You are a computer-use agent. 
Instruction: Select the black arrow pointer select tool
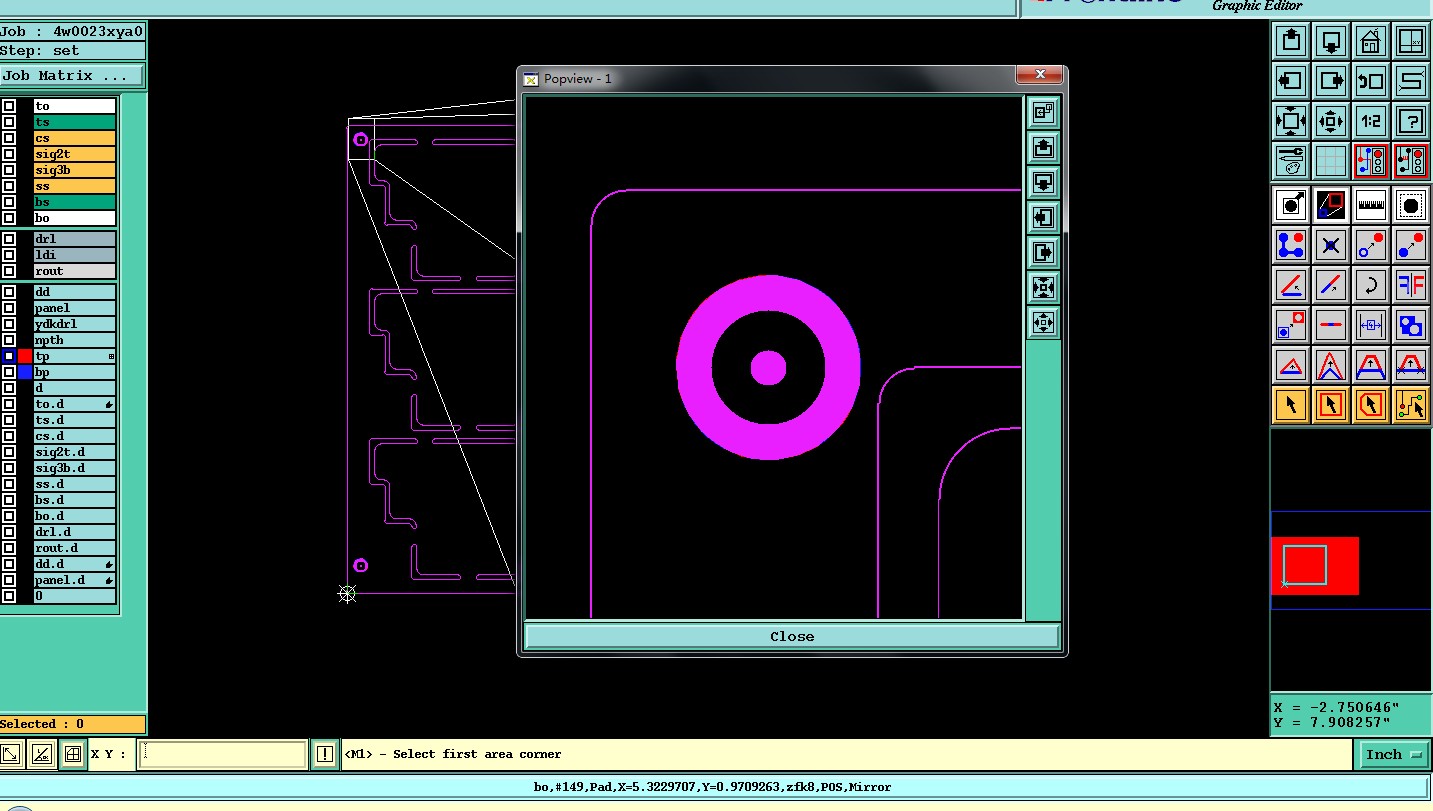tap(1291, 405)
